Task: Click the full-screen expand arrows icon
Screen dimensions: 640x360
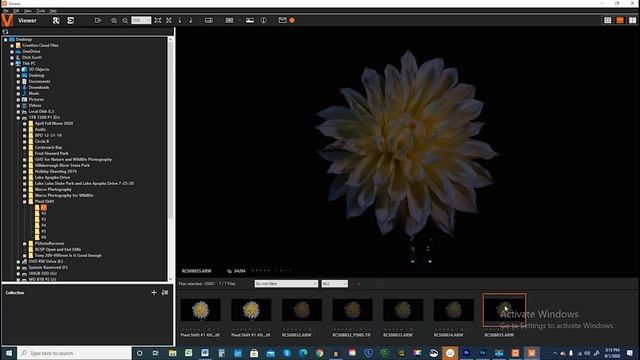Action: 169,20
